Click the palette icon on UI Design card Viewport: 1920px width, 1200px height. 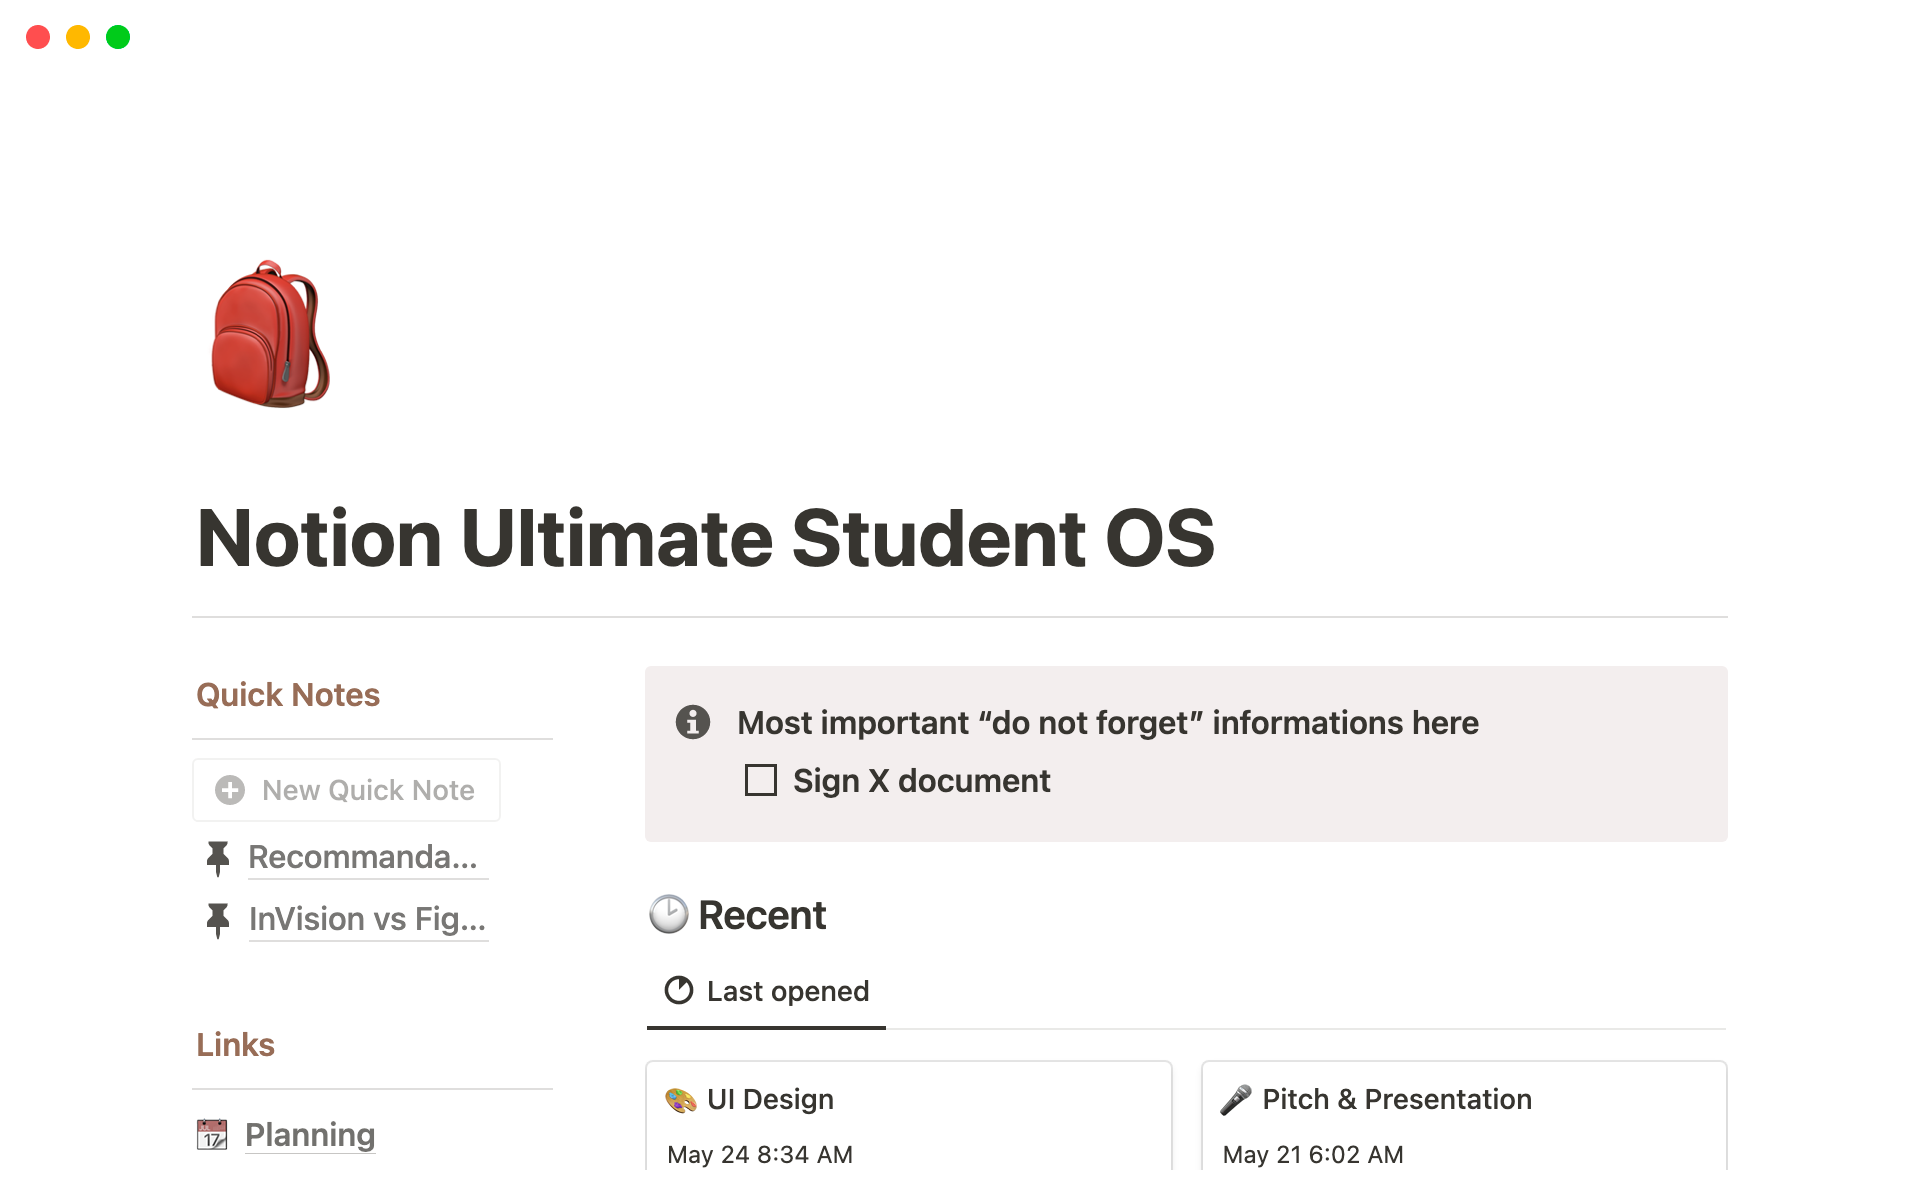[x=681, y=1100]
